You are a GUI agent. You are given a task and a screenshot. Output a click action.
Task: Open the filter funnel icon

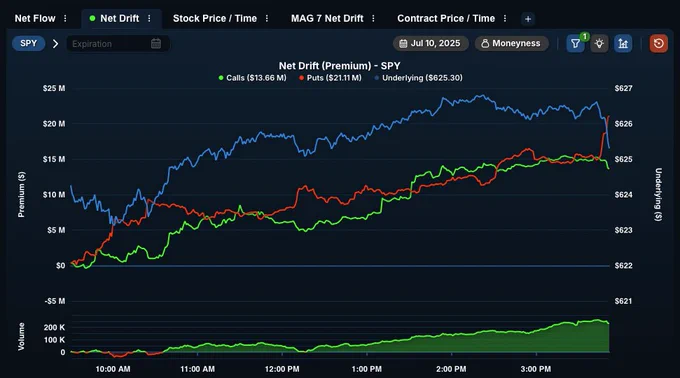point(575,44)
